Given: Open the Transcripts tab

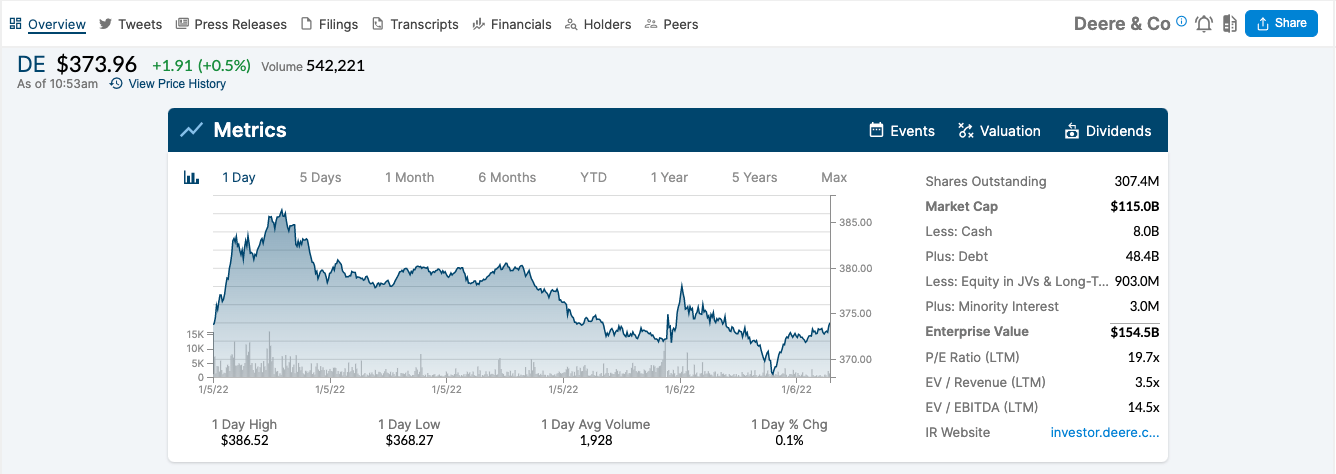Looking at the screenshot, I should point(415,24).
